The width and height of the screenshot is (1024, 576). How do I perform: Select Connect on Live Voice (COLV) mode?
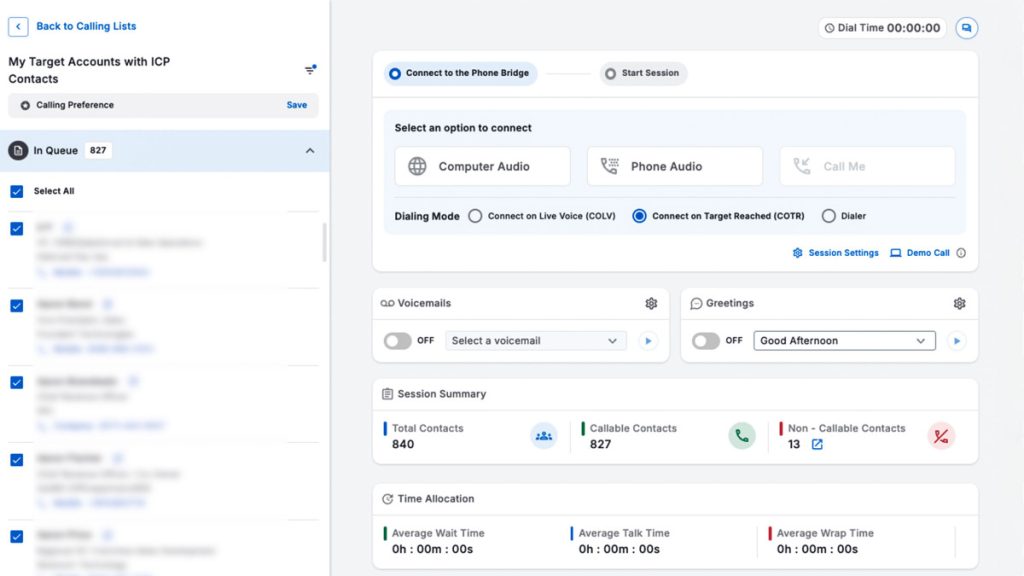coord(475,216)
